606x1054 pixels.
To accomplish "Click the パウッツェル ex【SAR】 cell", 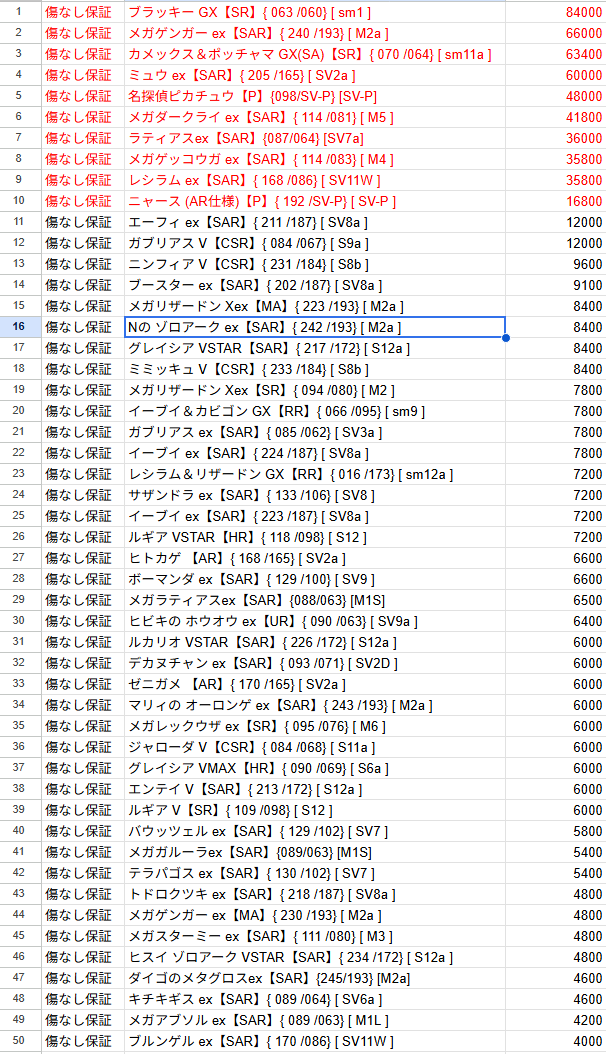I will pos(314,831).
